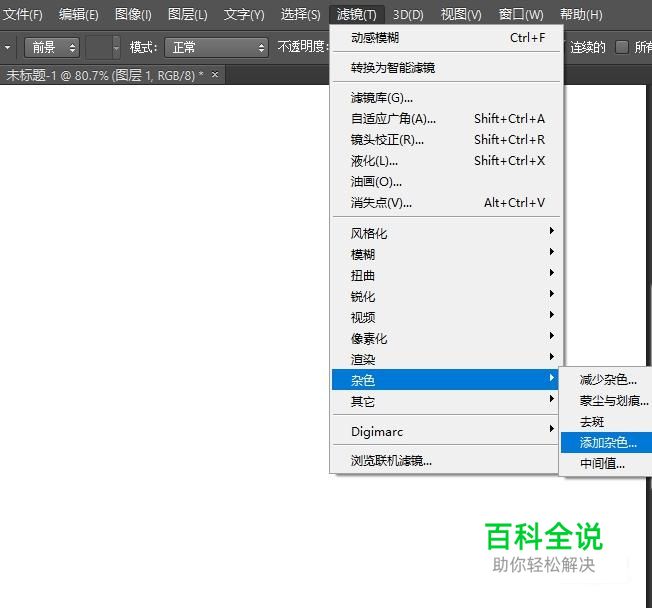Open the 编辑(E) menu
The image size is (652, 608).
point(79,15)
